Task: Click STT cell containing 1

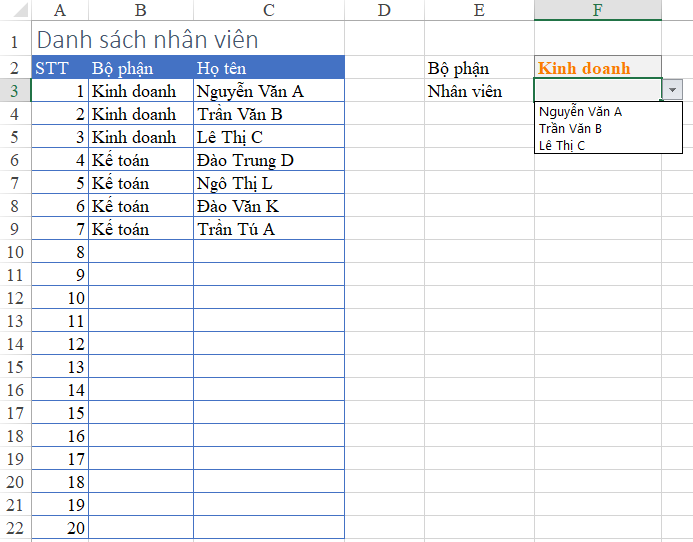Action: [x=60, y=91]
